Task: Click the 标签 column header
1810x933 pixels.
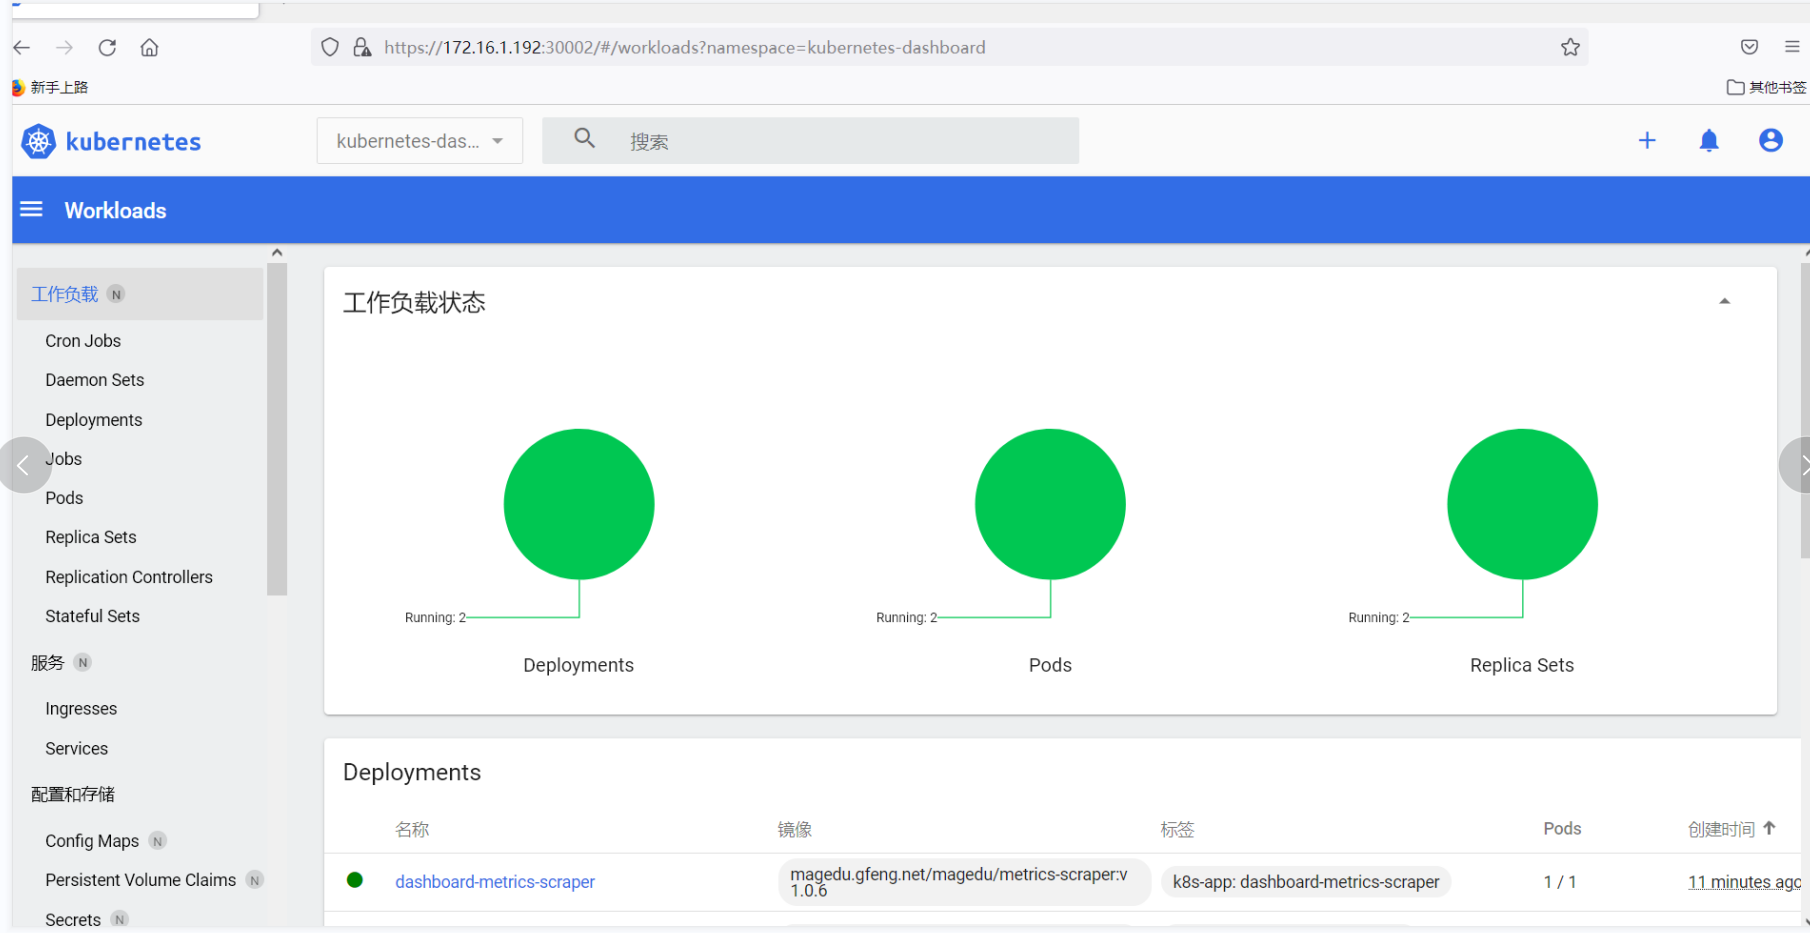Action: pyautogui.click(x=1178, y=829)
